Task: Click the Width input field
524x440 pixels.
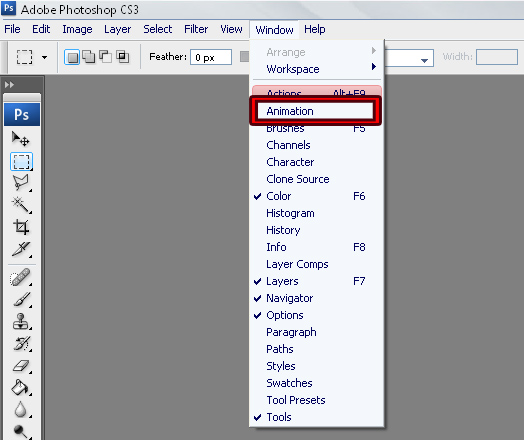Action: pyautogui.click(x=497, y=57)
